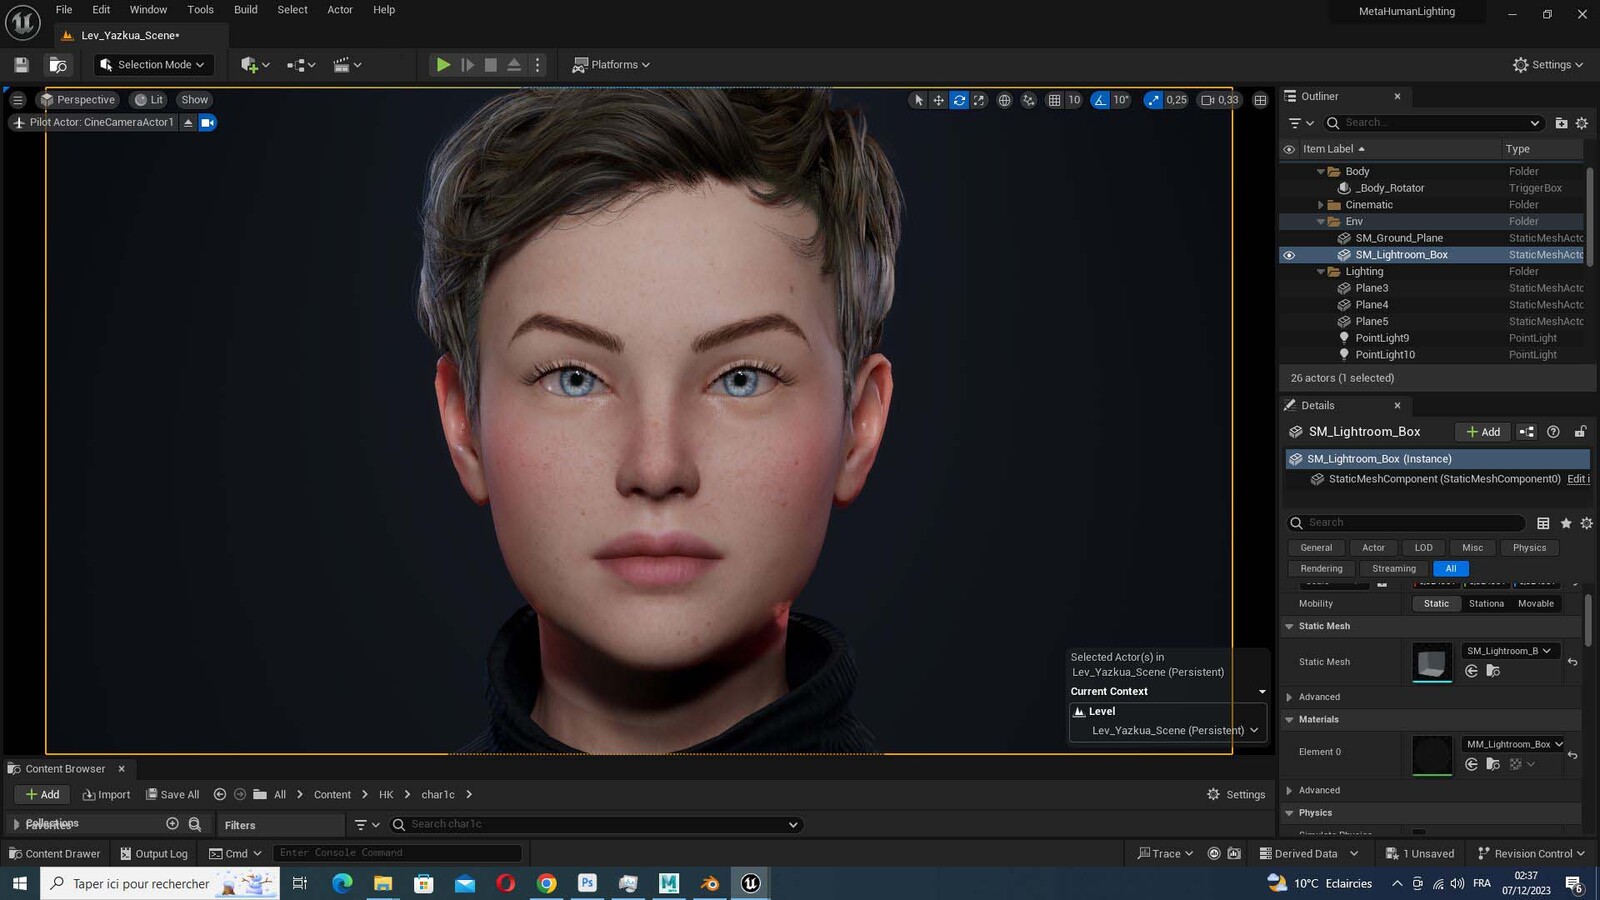Viewport: 1600px width, 900px height.
Task: Open the Selection Mode dropdown
Action: point(154,65)
